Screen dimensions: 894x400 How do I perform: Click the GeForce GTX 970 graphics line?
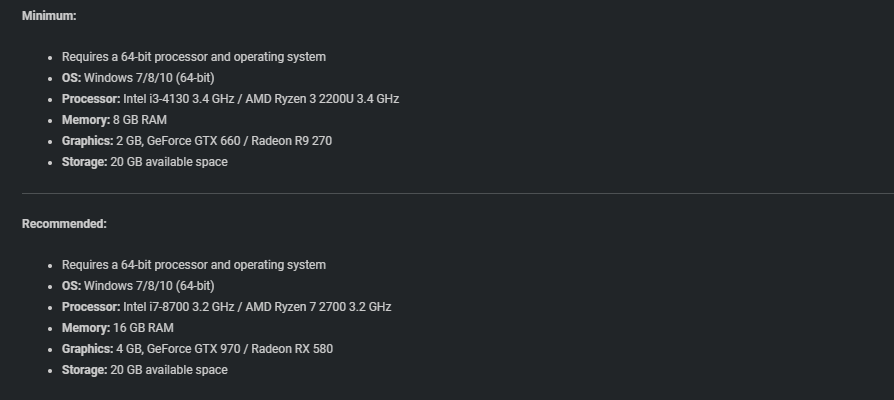click(197, 349)
